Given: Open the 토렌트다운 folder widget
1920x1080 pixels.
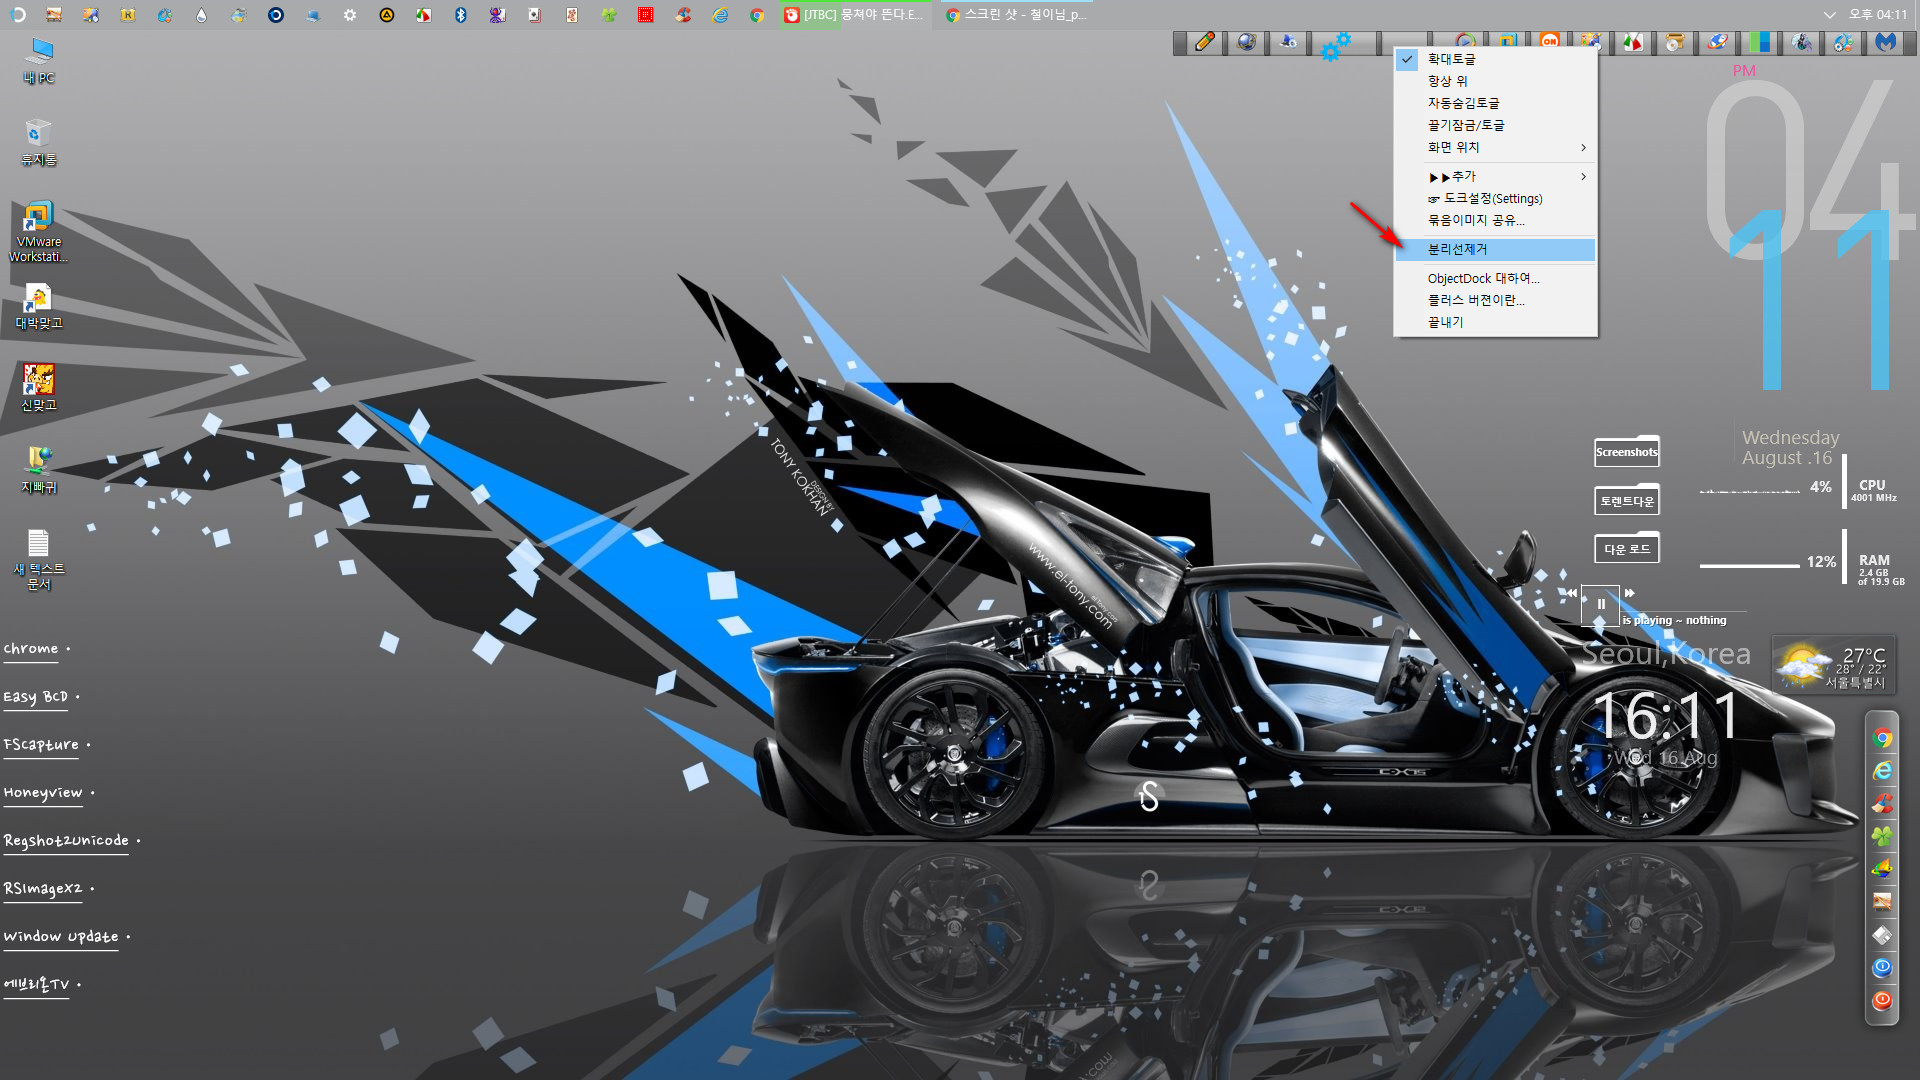Looking at the screenshot, I should 1626,500.
